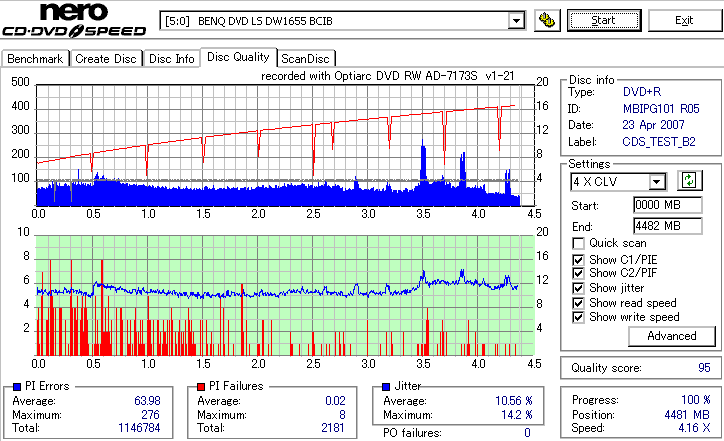This screenshot has width=724, height=441.
Task: Click the Start button
Action: click(604, 20)
